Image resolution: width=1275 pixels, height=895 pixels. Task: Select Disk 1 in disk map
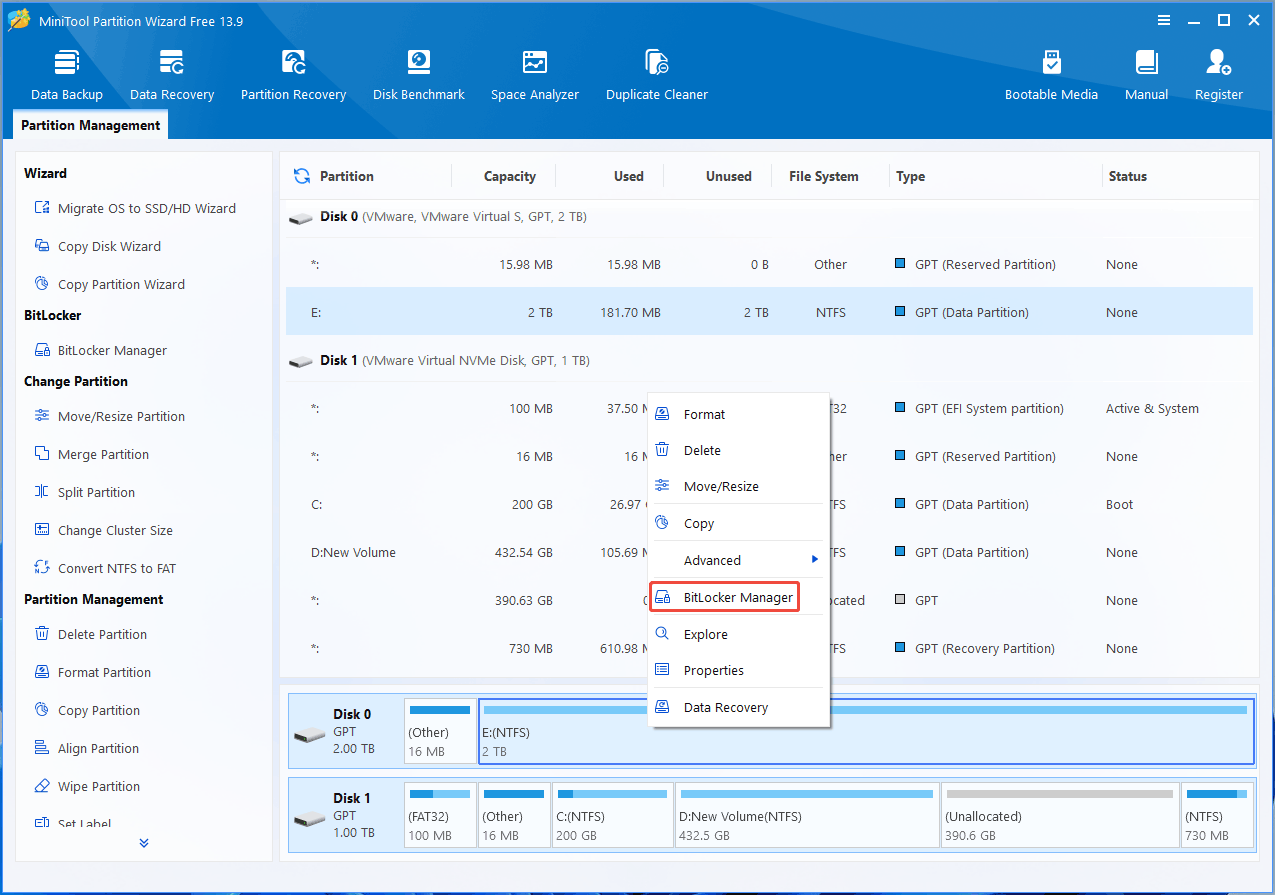pyautogui.click(x=346, y=815)
